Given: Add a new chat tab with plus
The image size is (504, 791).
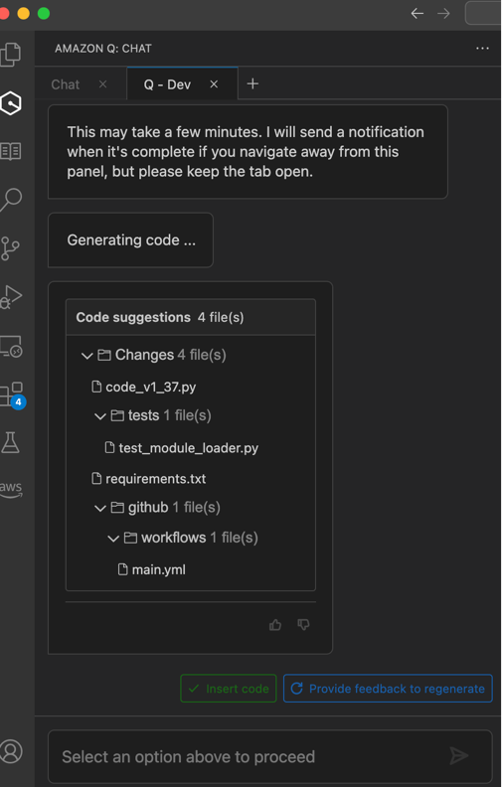Looking at the screenshot, I should pyautogui.click(x=253, y=84).
